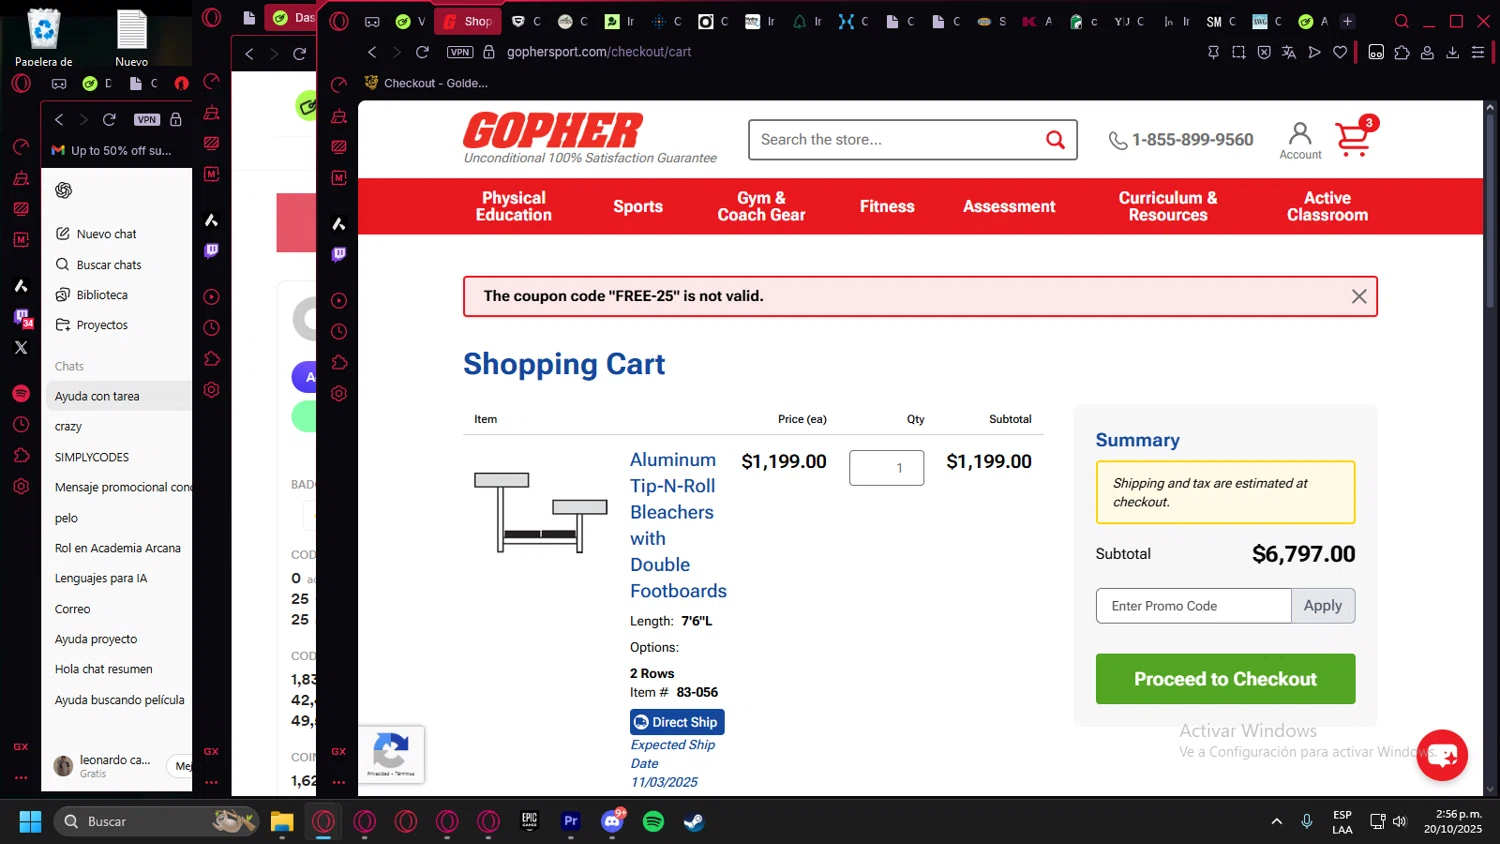
Task: Reload the gophersport.com checkout page
Action: coord(422,52)
